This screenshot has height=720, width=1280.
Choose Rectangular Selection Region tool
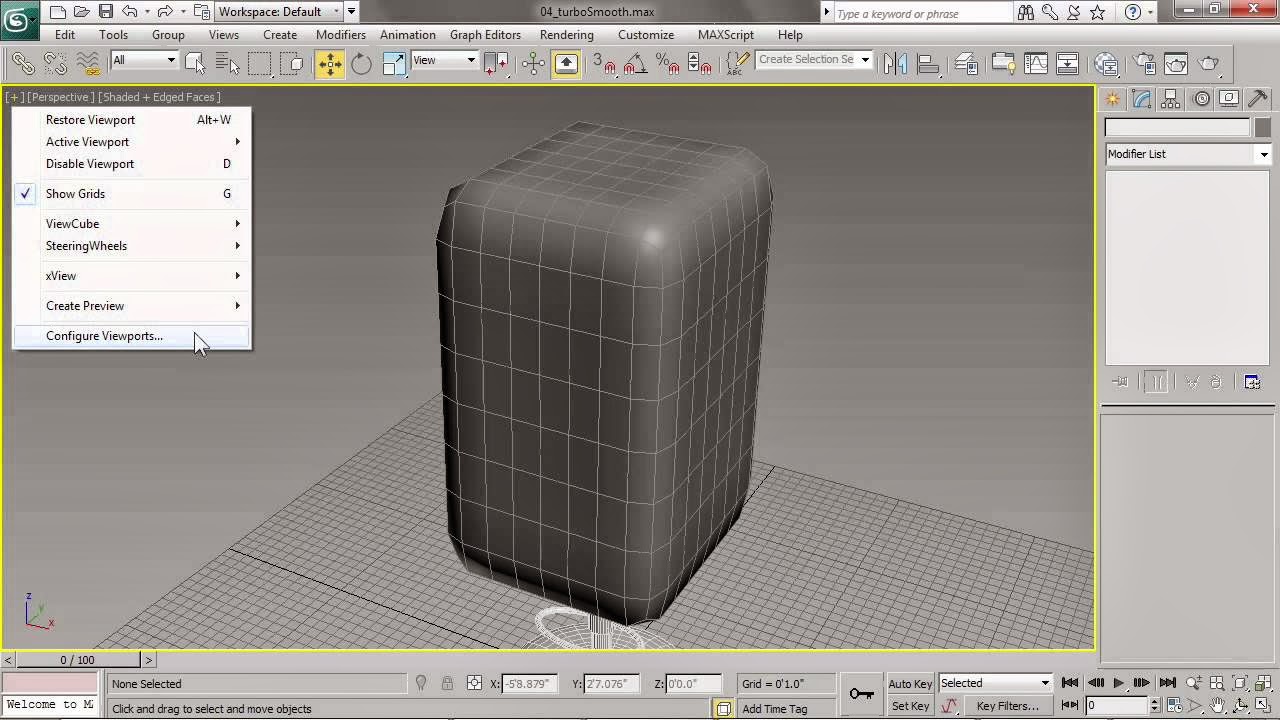pyautogui.click(x=260, y=64)
